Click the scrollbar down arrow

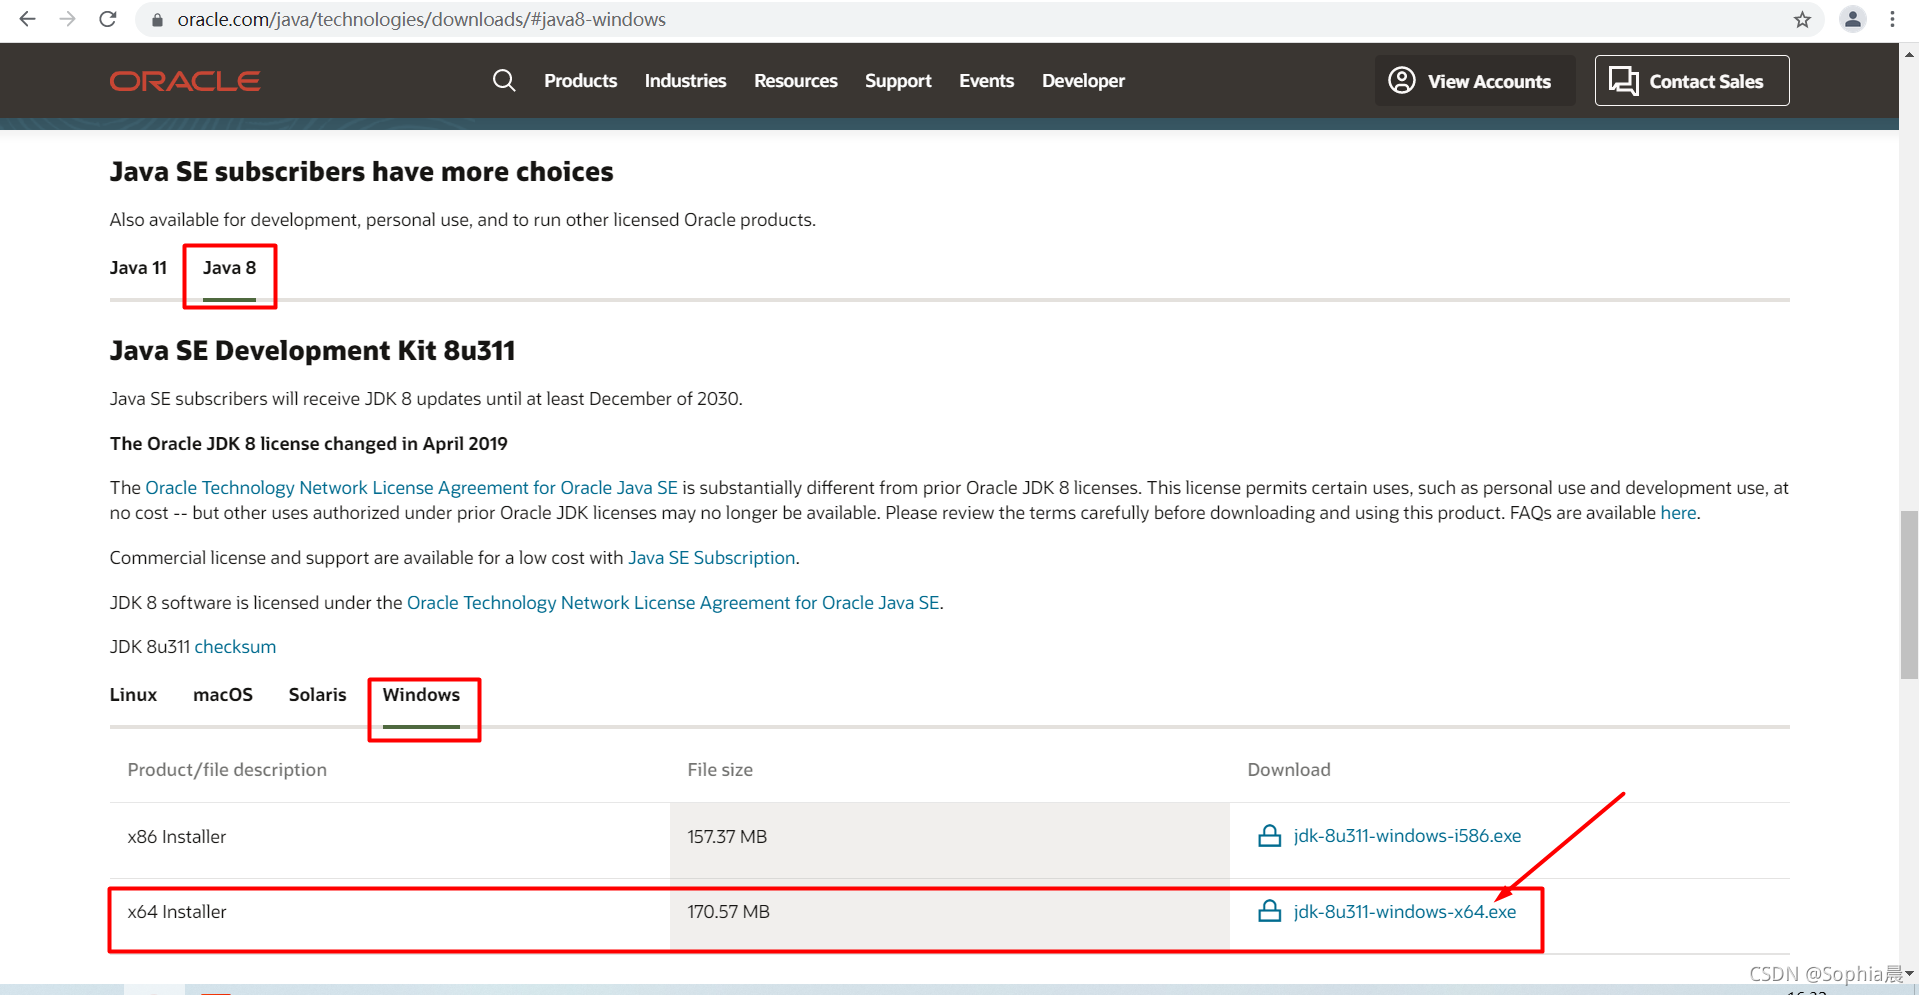coord(1909,973)
